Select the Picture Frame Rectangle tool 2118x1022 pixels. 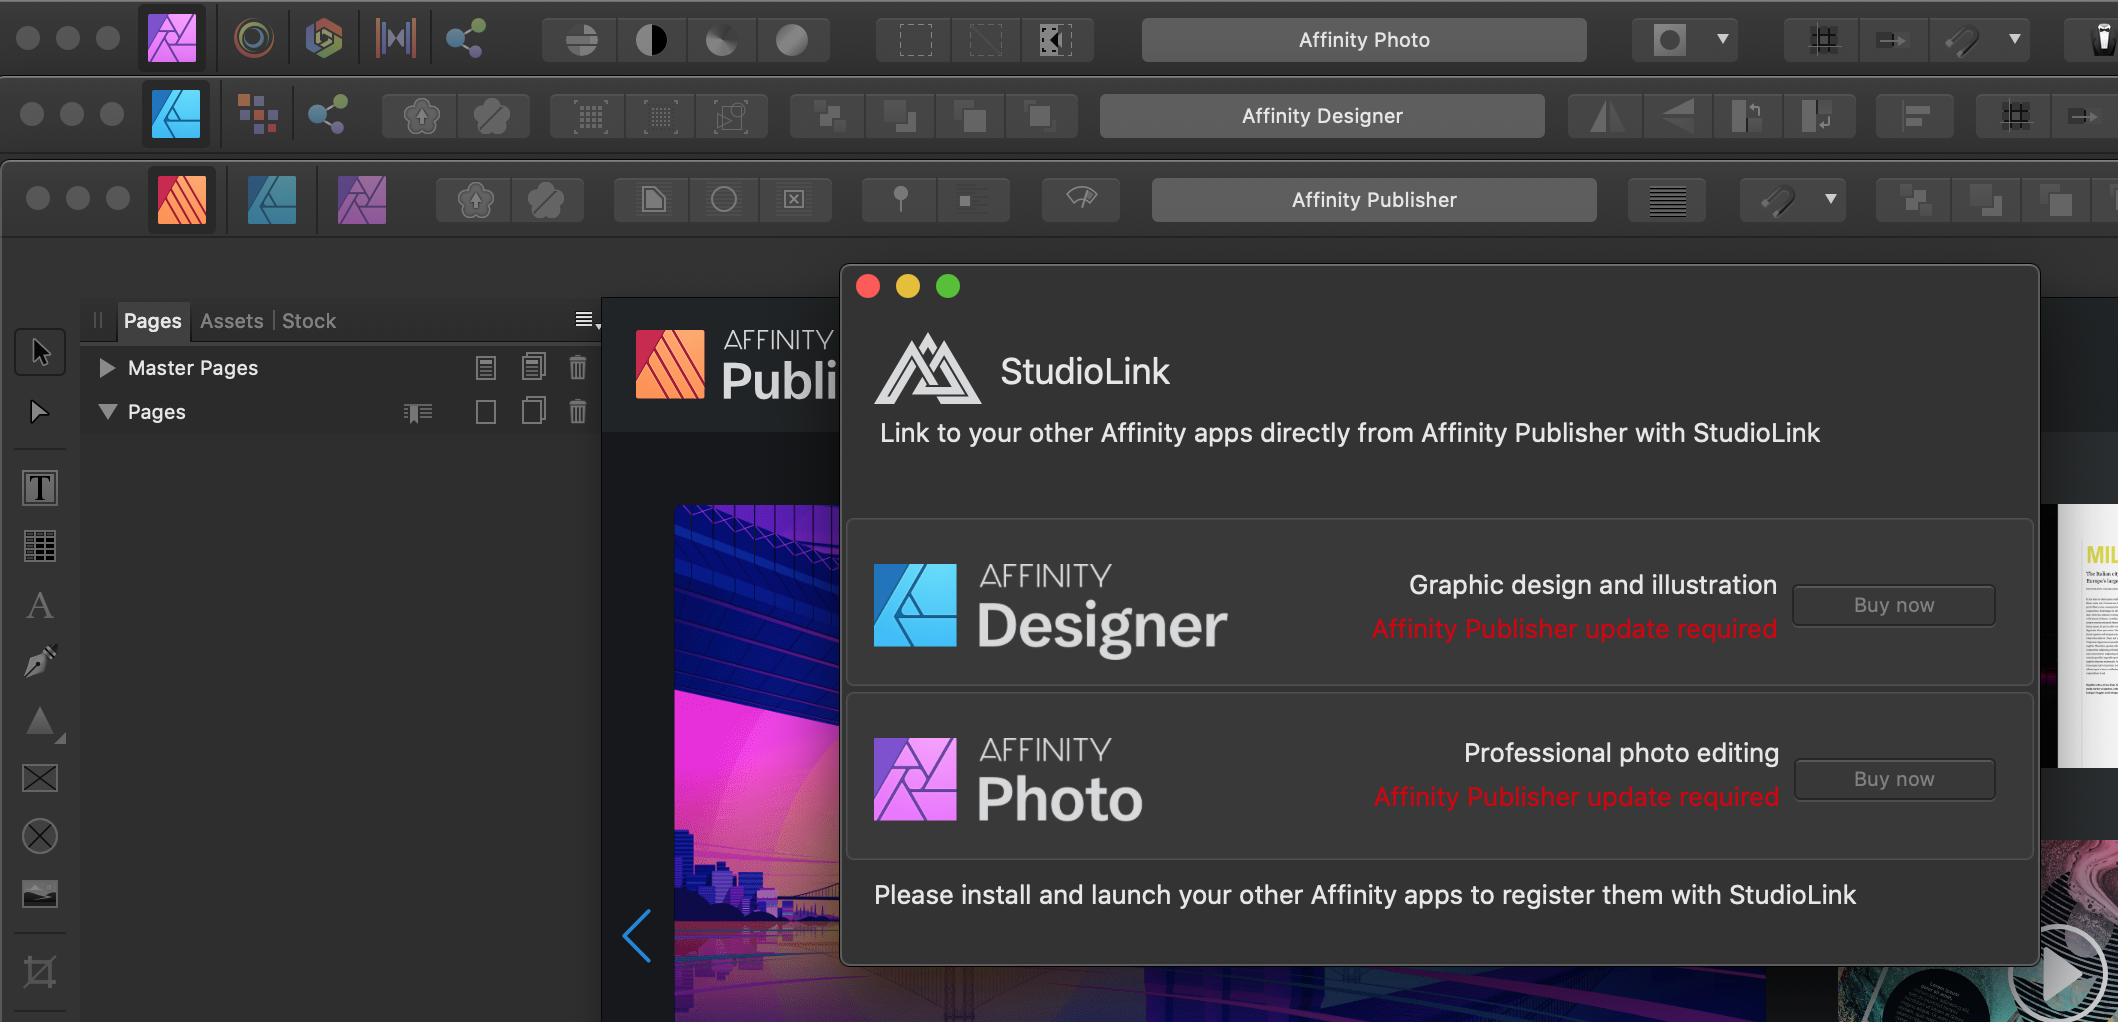click(x=40, y=778)
